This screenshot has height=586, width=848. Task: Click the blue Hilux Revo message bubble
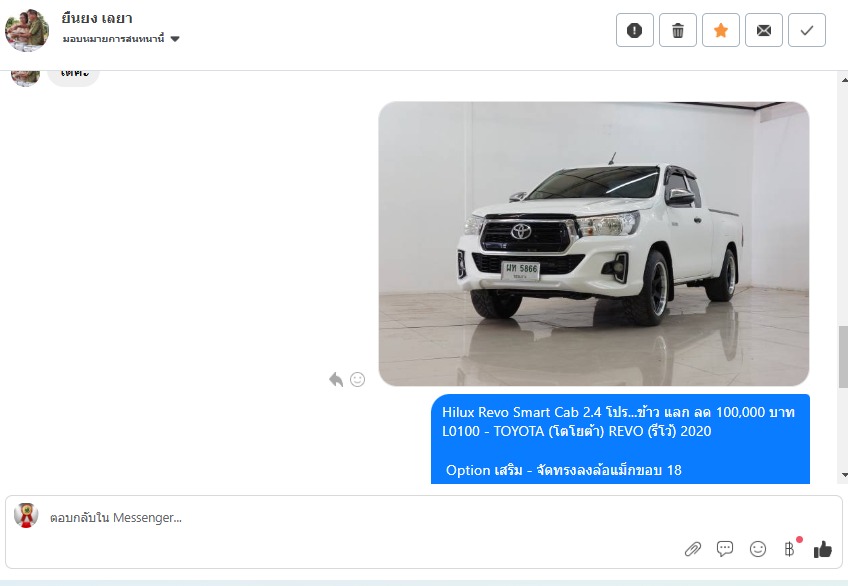pos(620,439)
